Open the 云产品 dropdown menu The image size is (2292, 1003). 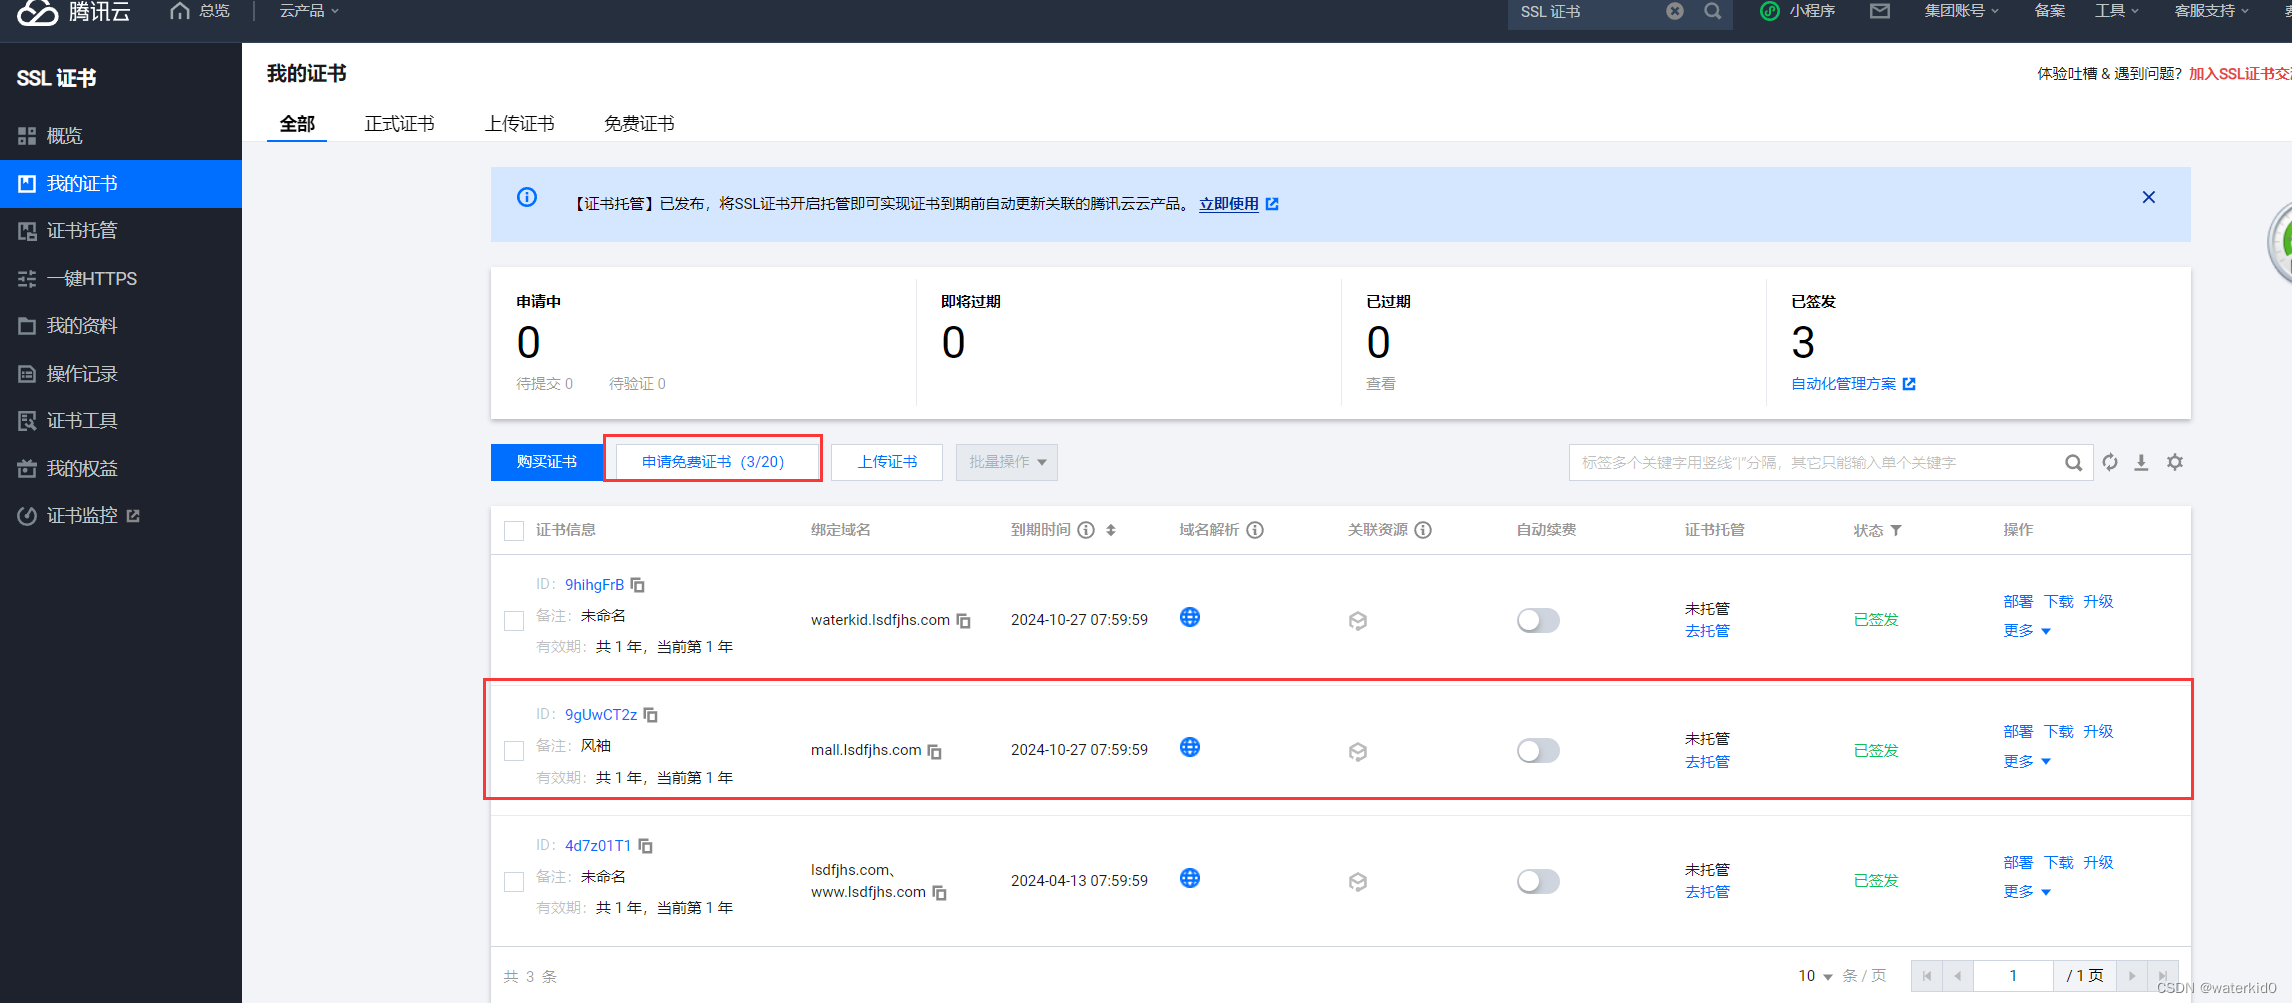[x=309, y=11]
